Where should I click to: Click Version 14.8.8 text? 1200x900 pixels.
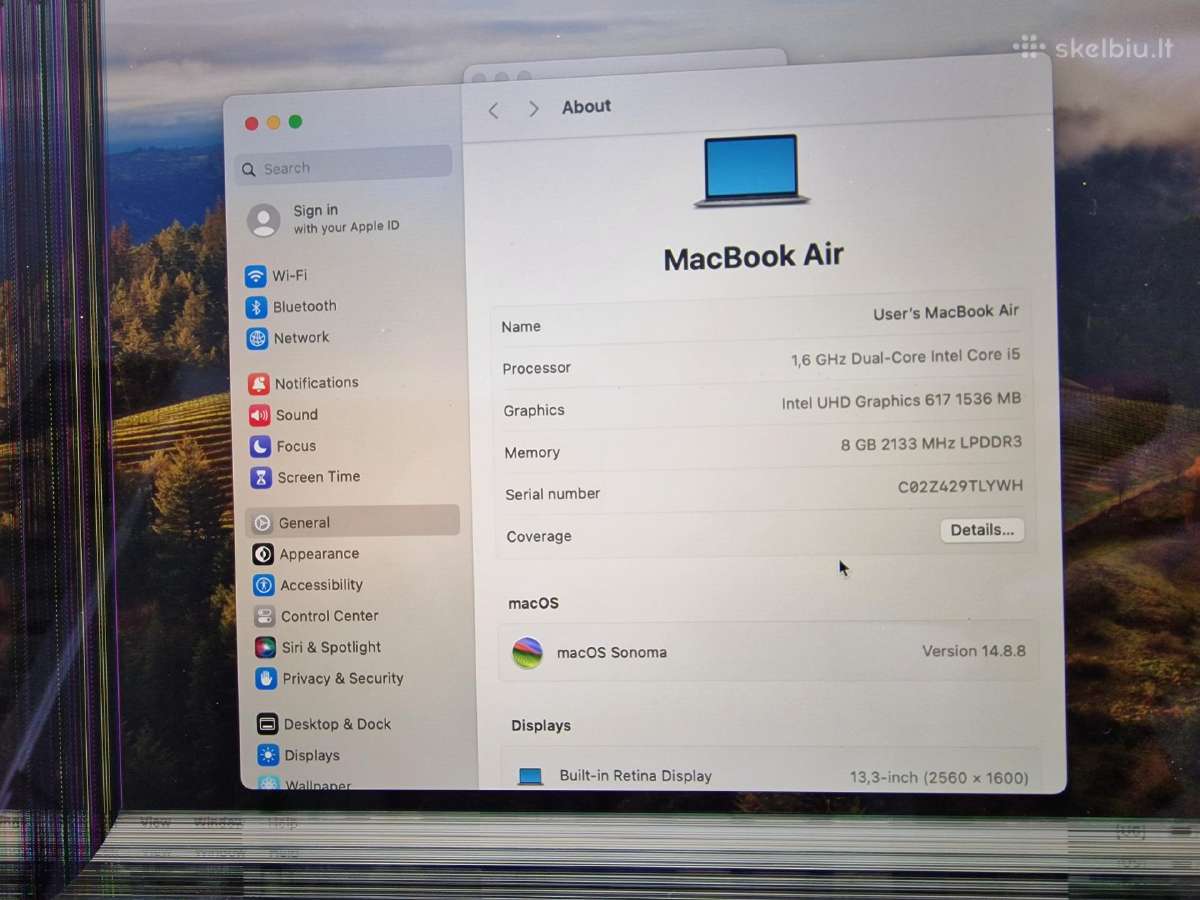pyautogui.click(x=974, y=651)
